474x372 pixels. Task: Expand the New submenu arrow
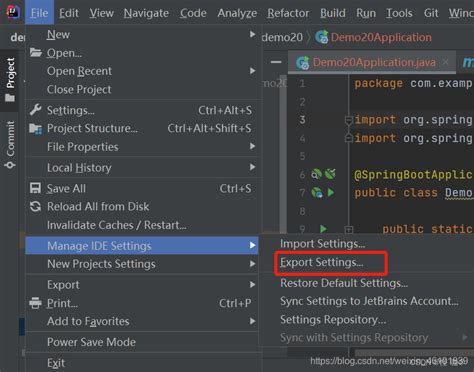[x=252, y=34]
